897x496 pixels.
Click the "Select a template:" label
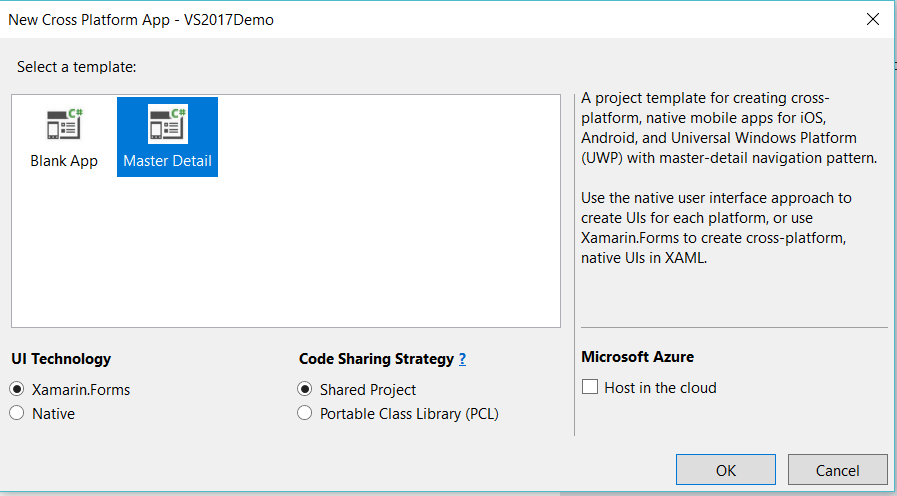(x=77, y=67)
